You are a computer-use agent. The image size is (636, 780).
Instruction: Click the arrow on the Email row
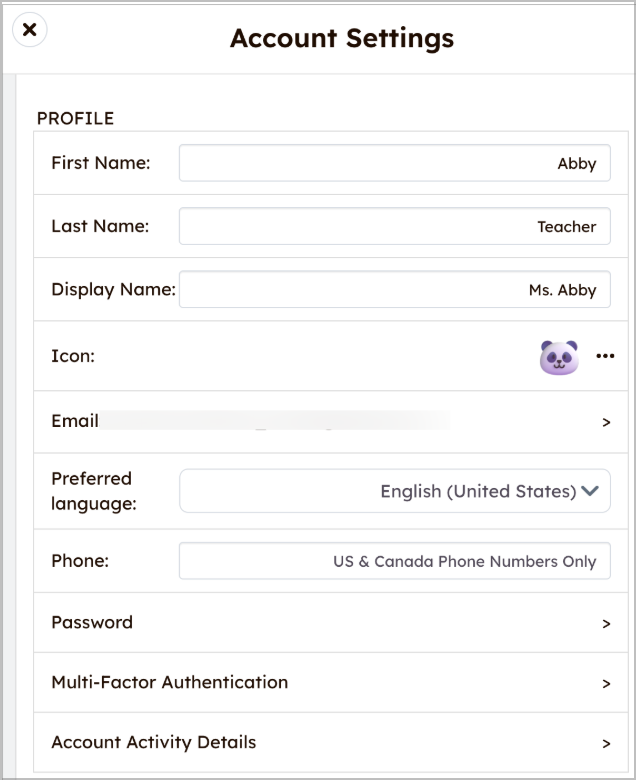tap(606, 422)
